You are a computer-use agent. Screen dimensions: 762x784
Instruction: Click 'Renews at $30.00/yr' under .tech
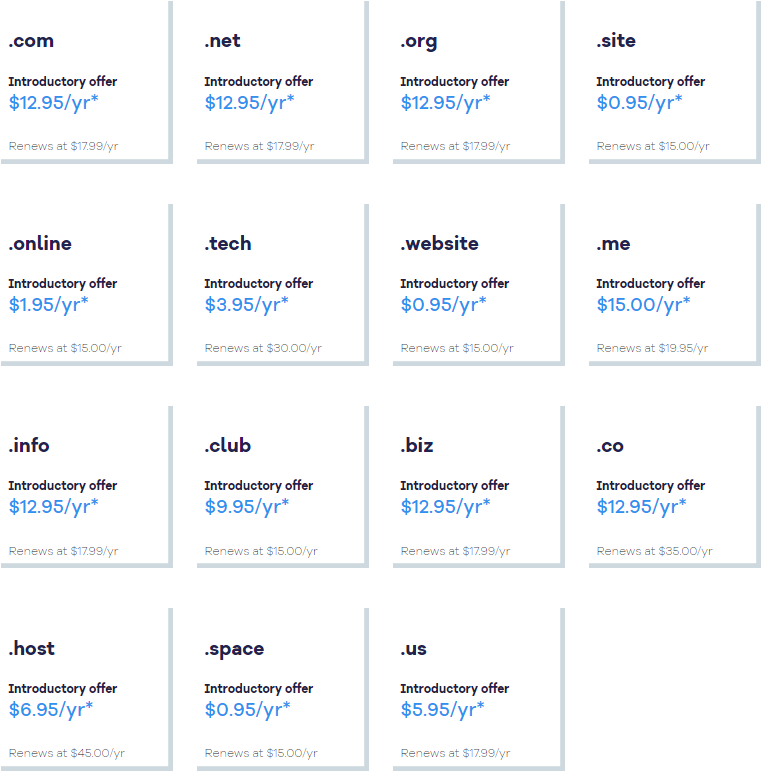click(263, 348)
